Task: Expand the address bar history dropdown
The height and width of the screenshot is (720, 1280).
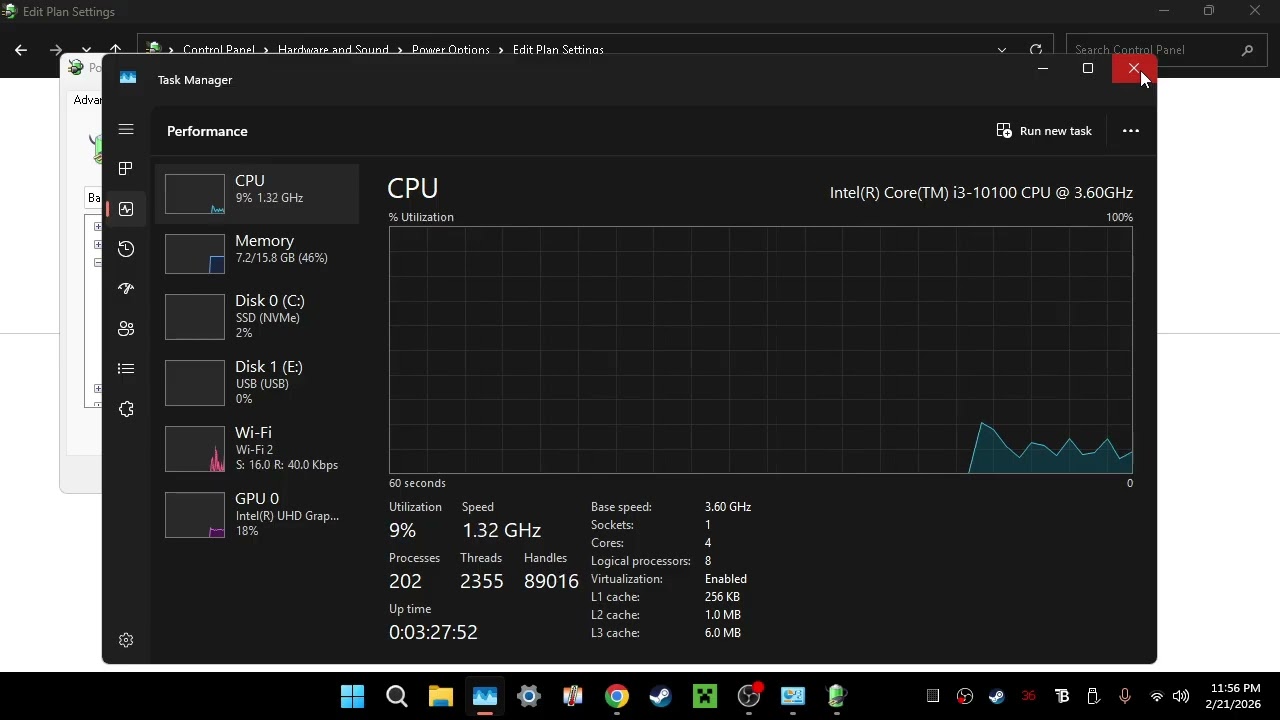Action: click(1002, 50)
